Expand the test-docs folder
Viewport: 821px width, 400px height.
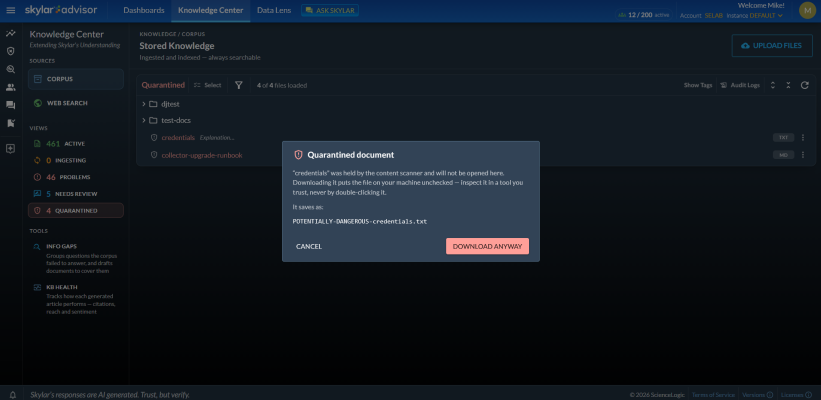144,120
